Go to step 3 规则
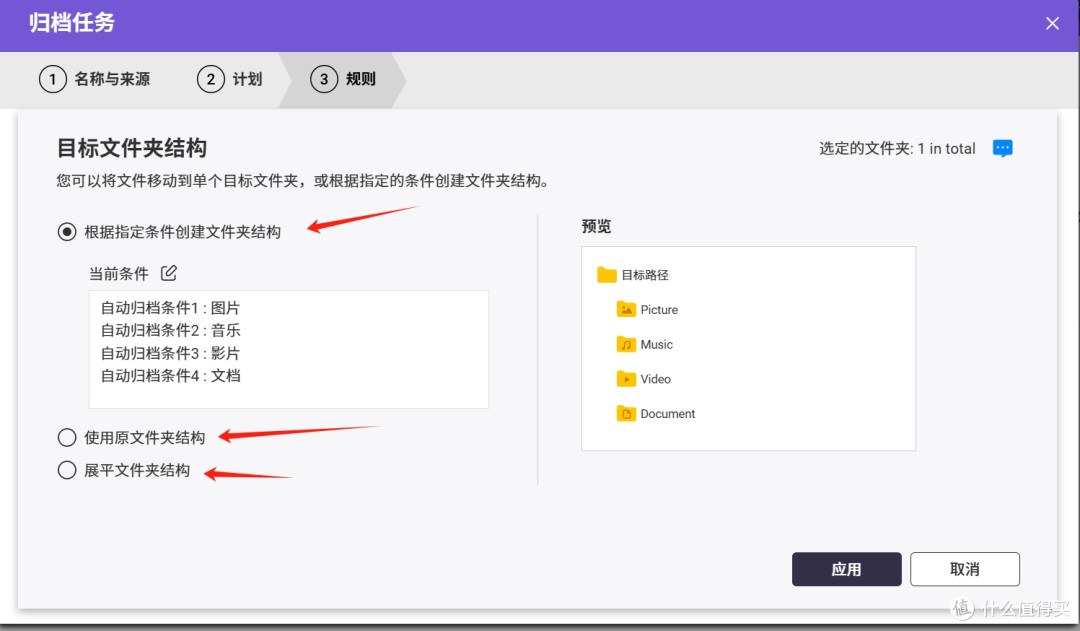The height and width of the screenshot is (631, 1080). [343, 79]
